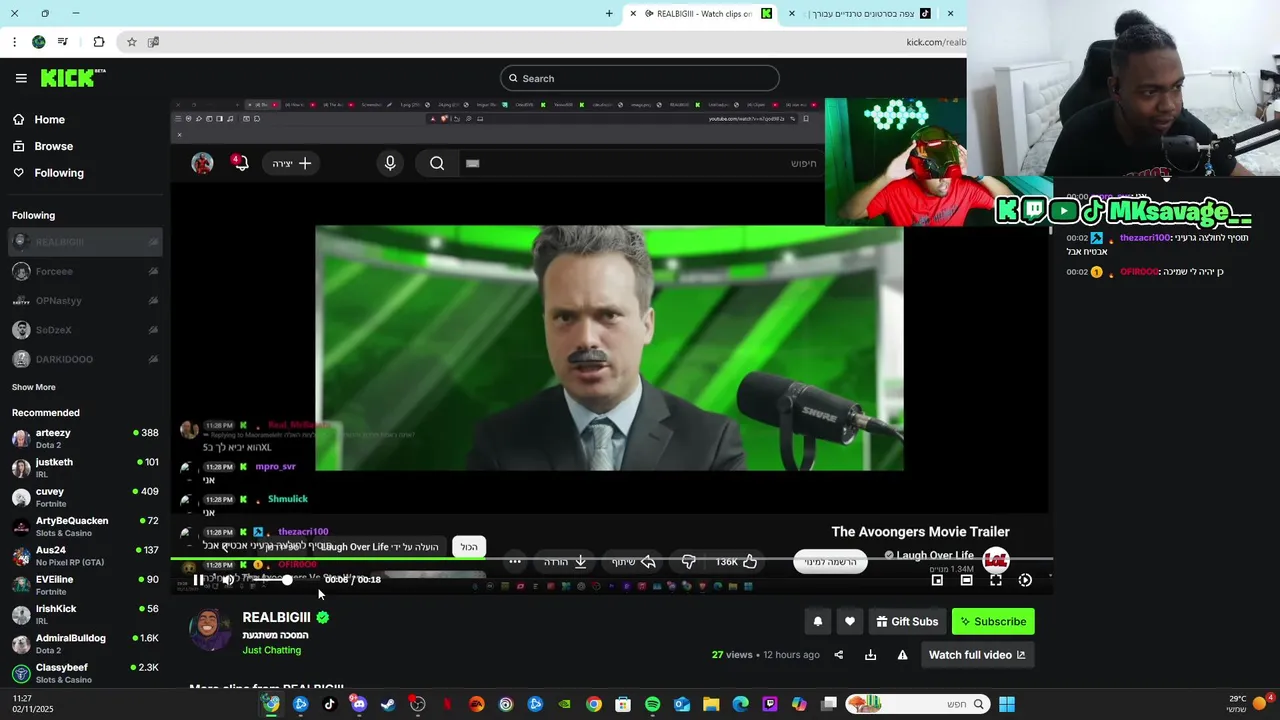Like the embedded YouTube video (136K)

click(737, 562)
